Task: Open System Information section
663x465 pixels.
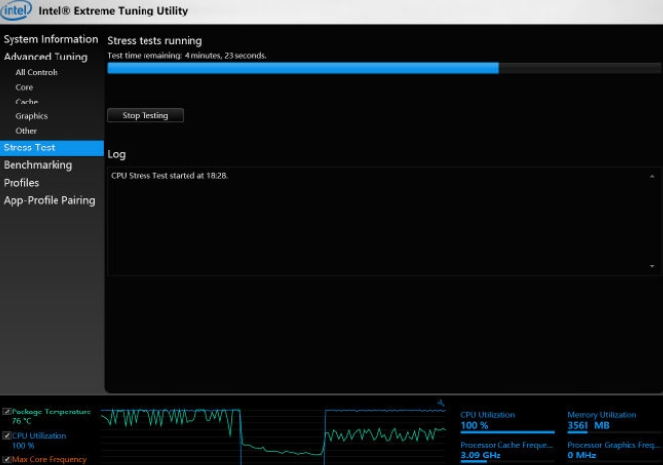Action: (x=51, y=39)
